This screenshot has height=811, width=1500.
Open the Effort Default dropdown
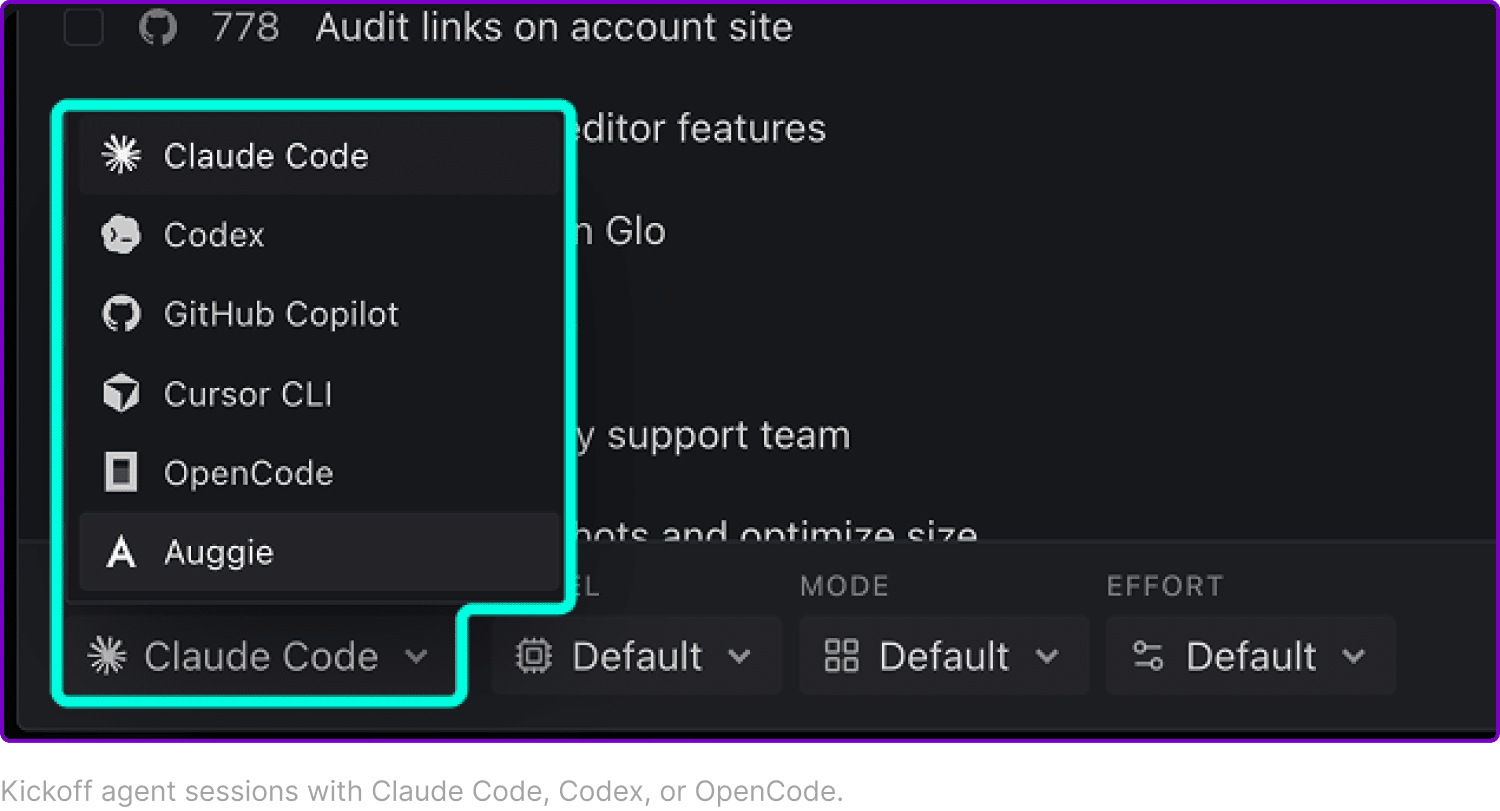(1250, 656)
